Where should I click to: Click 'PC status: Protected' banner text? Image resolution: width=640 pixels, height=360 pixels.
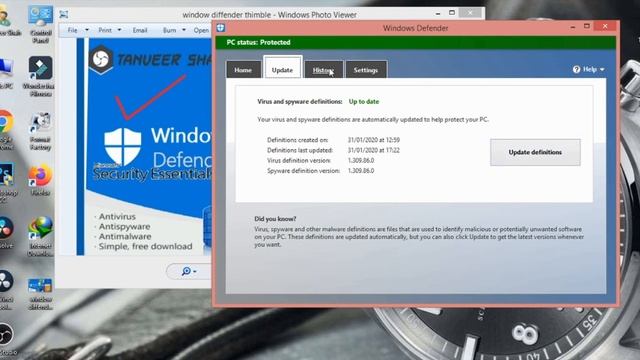click(x=258, y=42)
